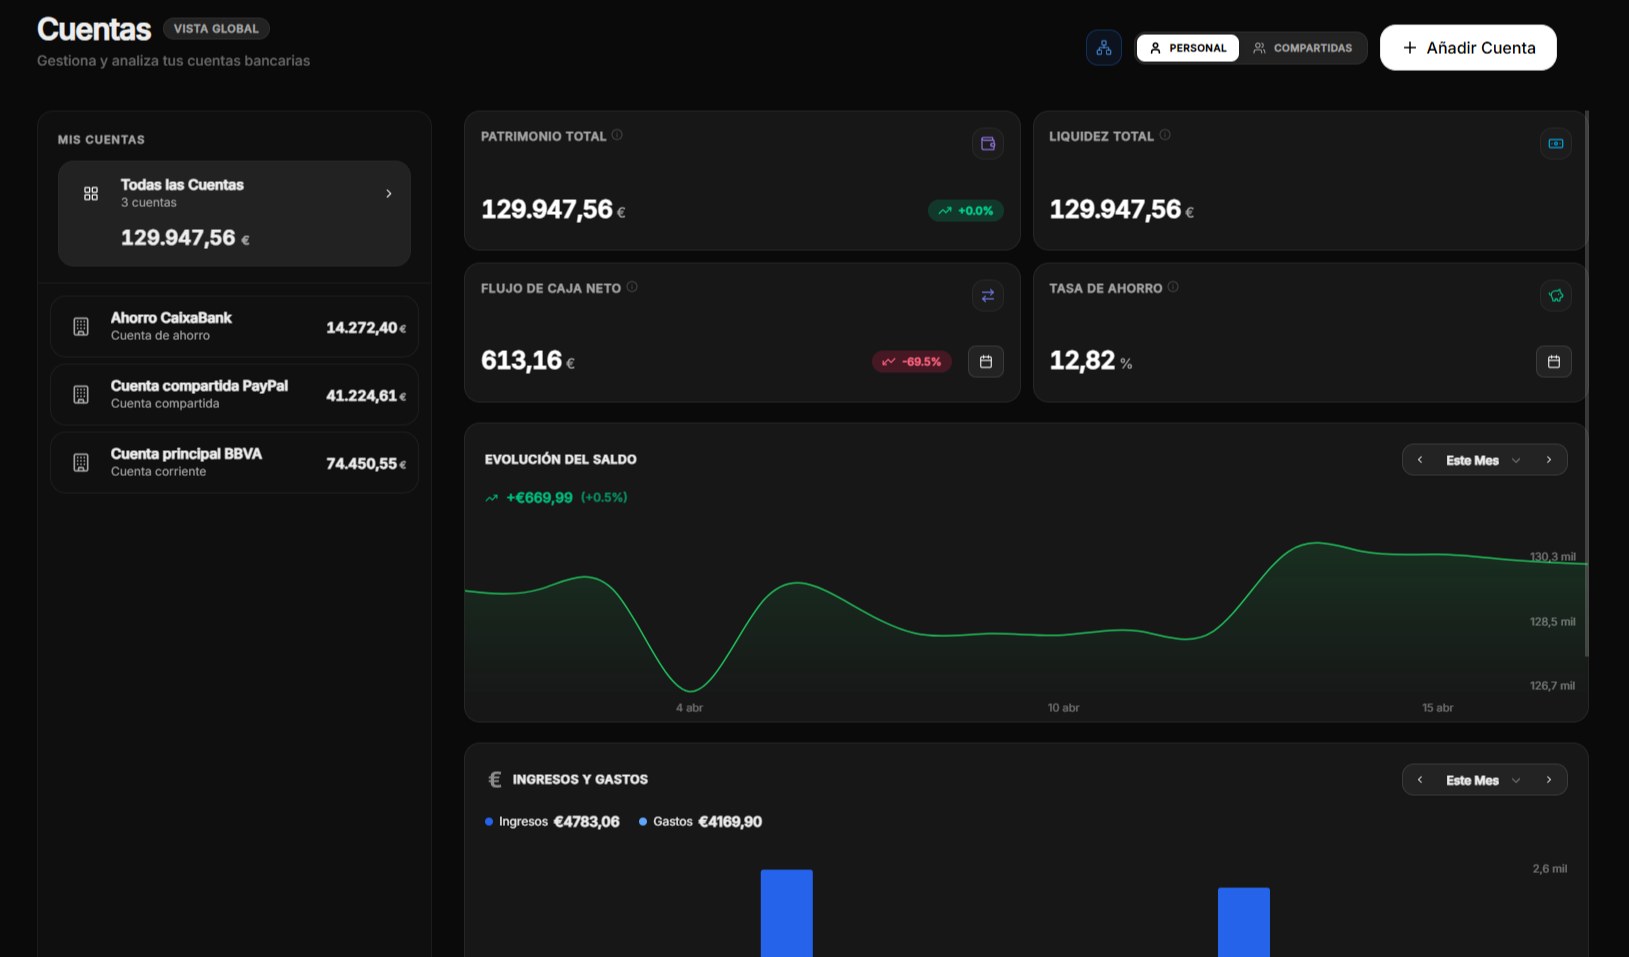Click the first blue income bar in the chart
The height and width of the screenshot is (957, 1629).
coord(787,913)
